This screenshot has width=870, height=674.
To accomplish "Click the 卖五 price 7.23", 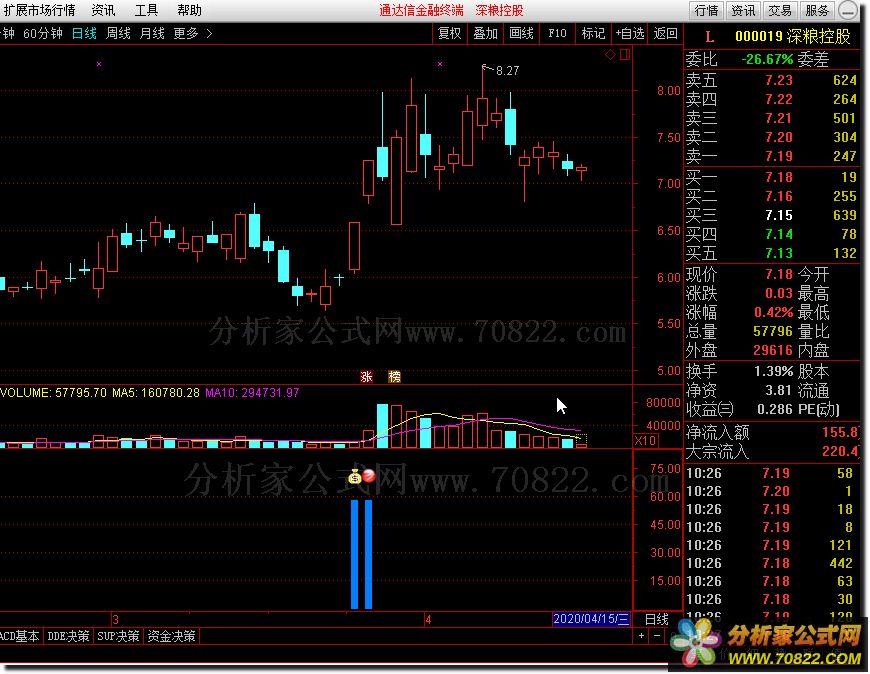I will pyautogui.click(x=779, y=80).
